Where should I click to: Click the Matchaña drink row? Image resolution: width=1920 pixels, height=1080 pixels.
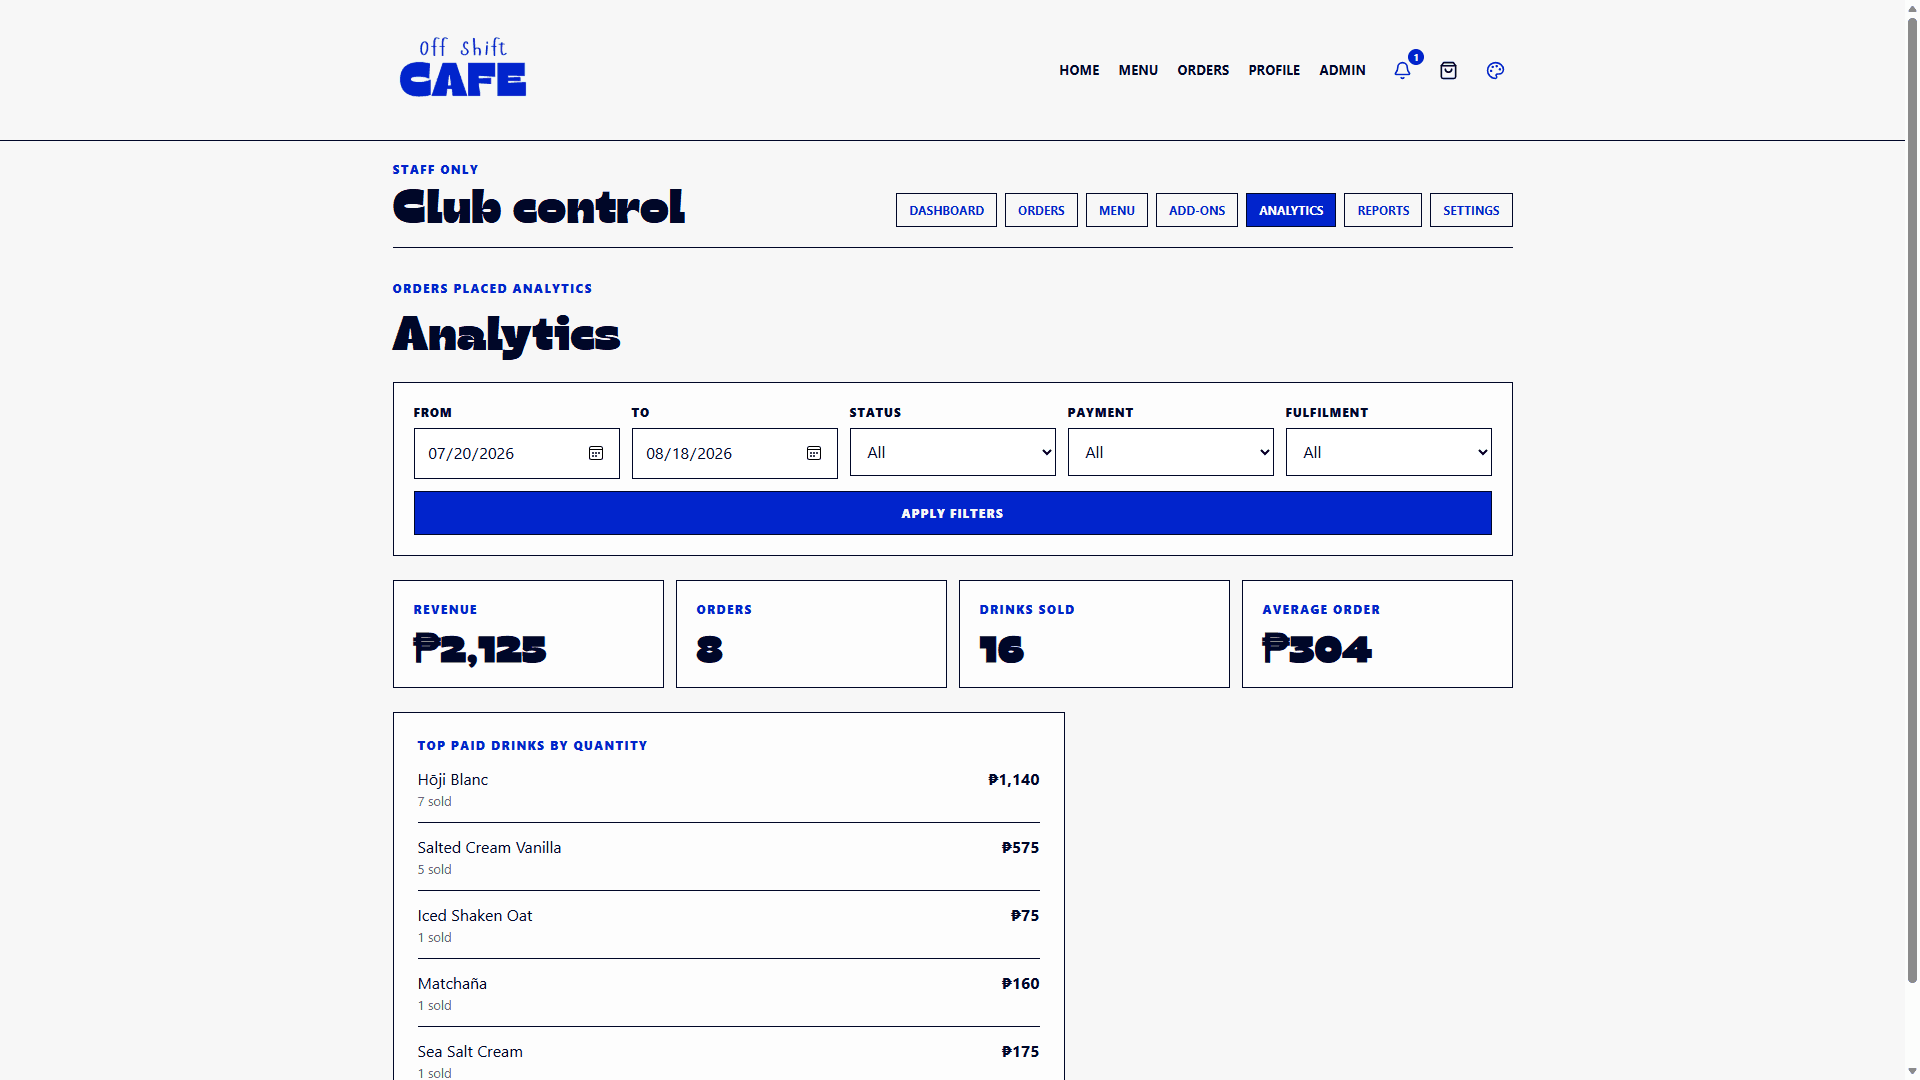(728, 994)
